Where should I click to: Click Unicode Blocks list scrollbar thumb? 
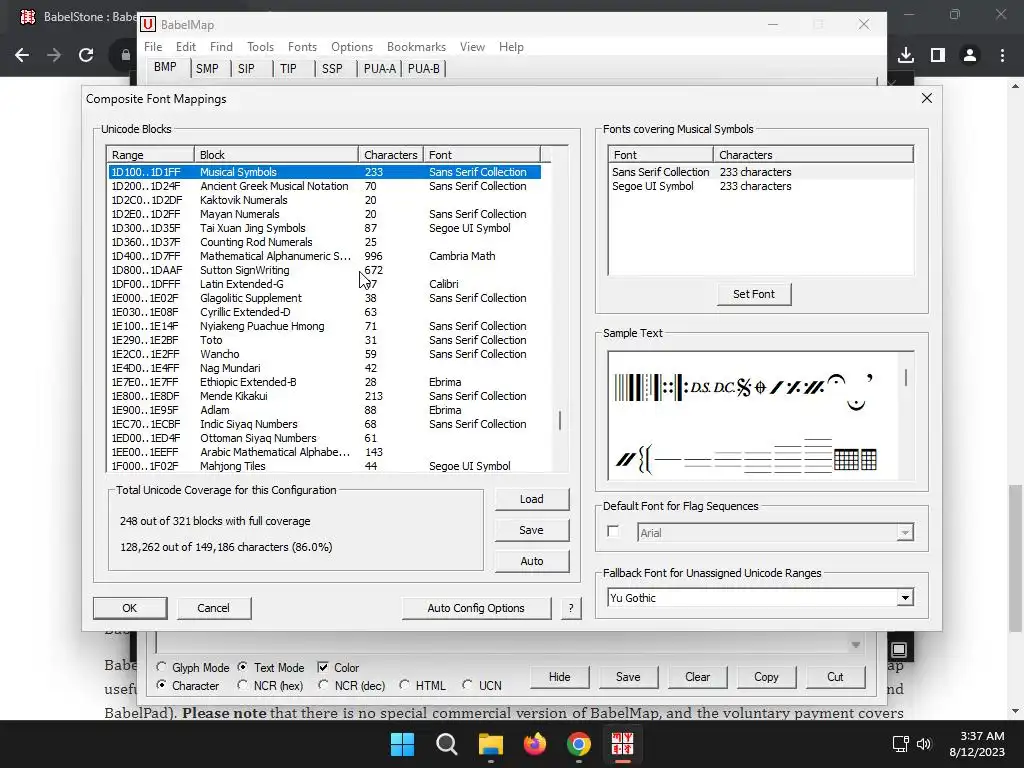pyautogui.click(x=560, y=420)
